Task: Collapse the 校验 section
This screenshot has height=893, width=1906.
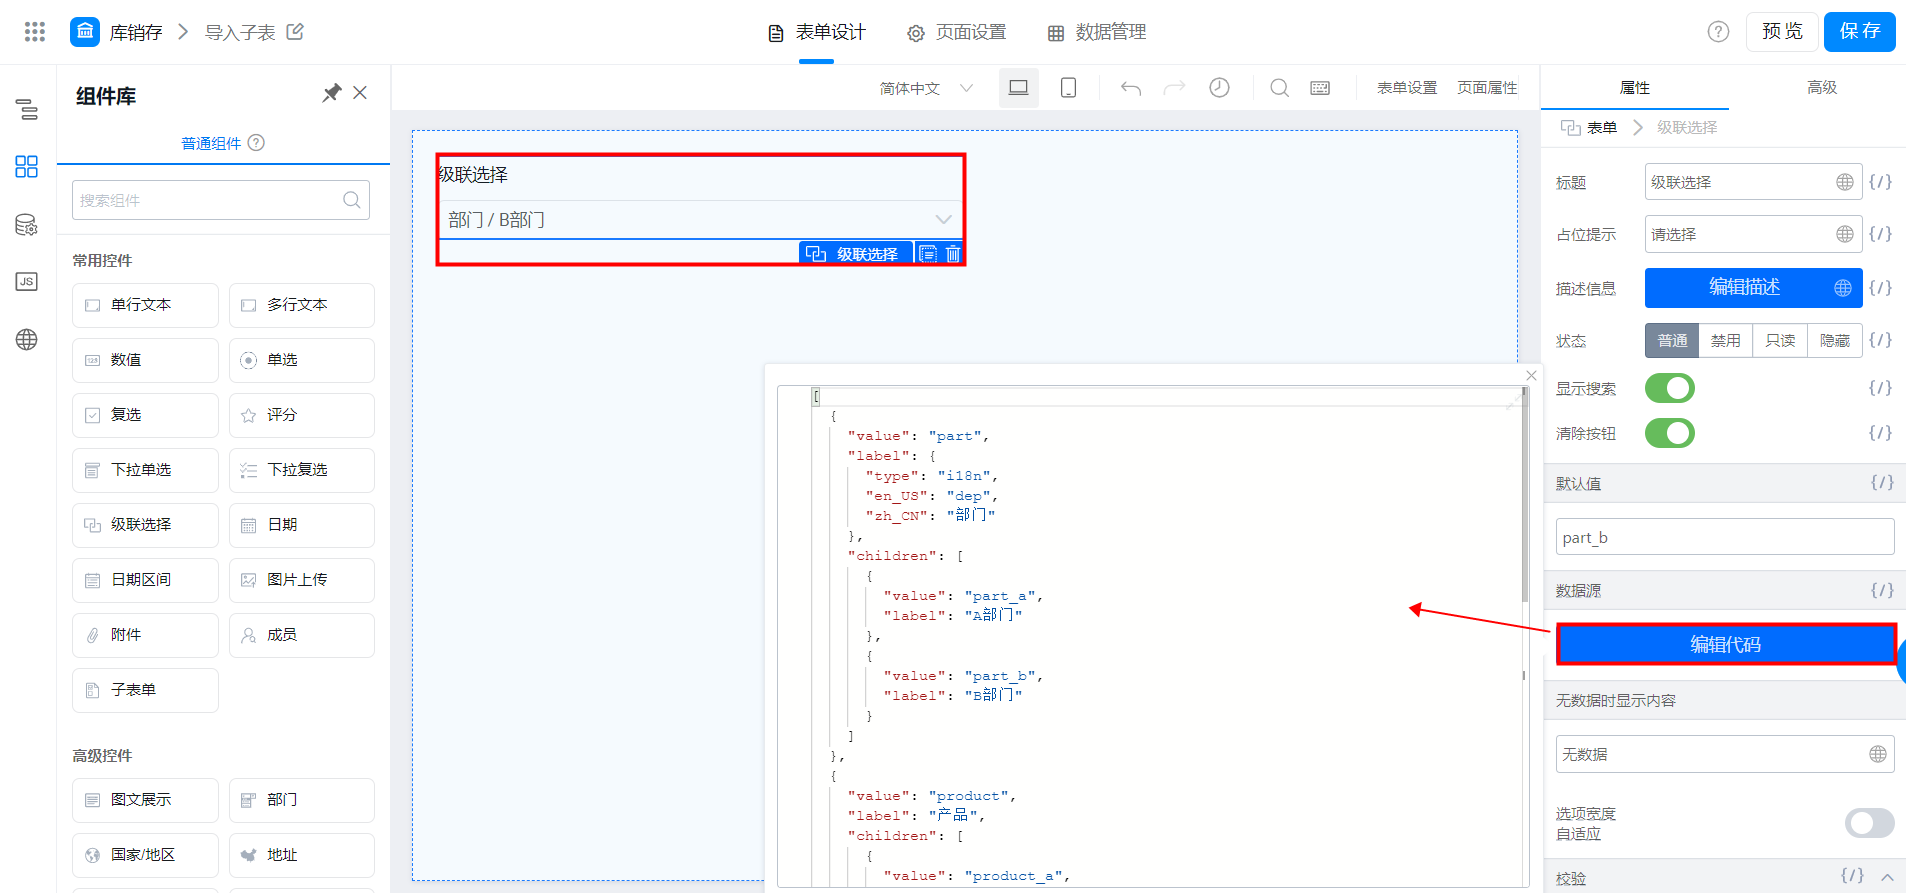Action: coord(1887,877)
